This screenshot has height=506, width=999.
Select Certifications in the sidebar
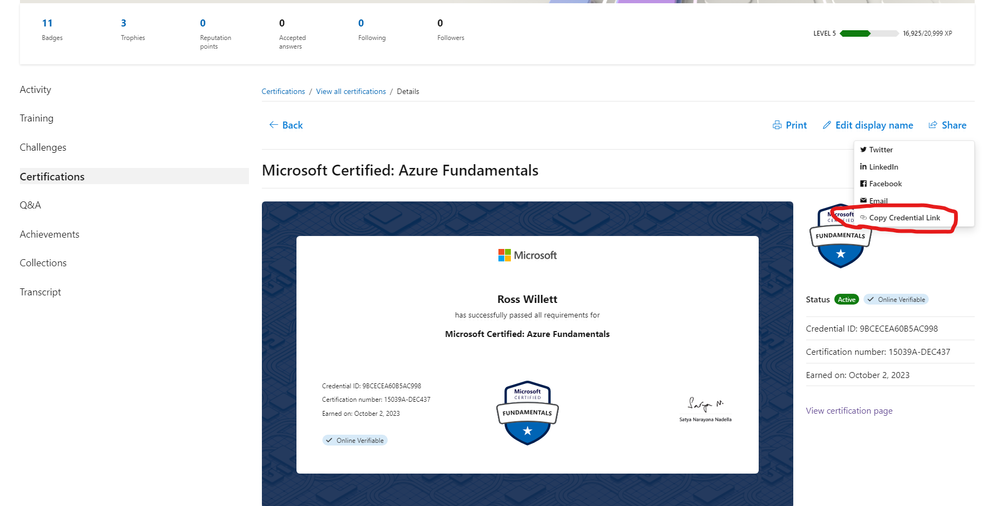point(134,177)
